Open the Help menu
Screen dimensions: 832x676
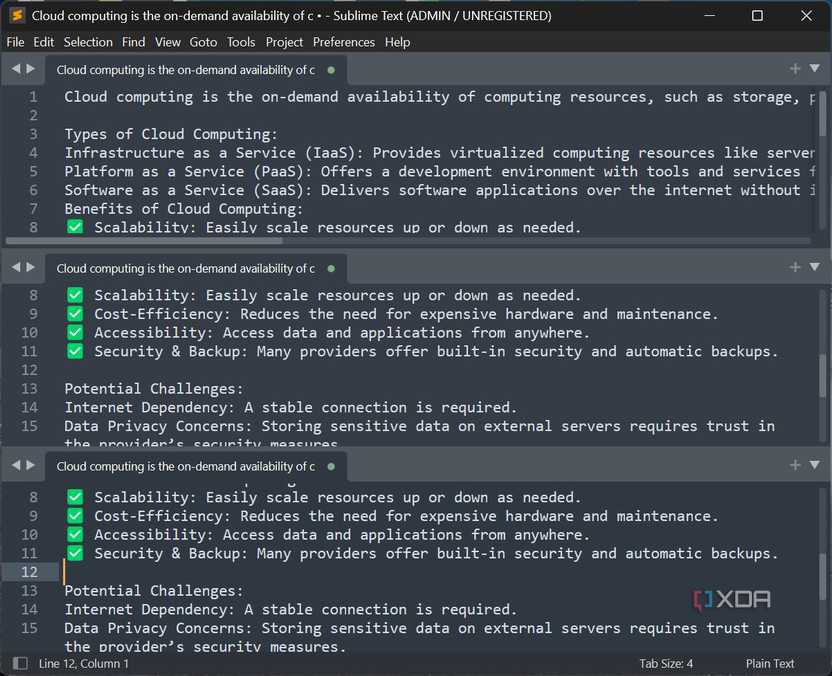click(x=397, y=42)
